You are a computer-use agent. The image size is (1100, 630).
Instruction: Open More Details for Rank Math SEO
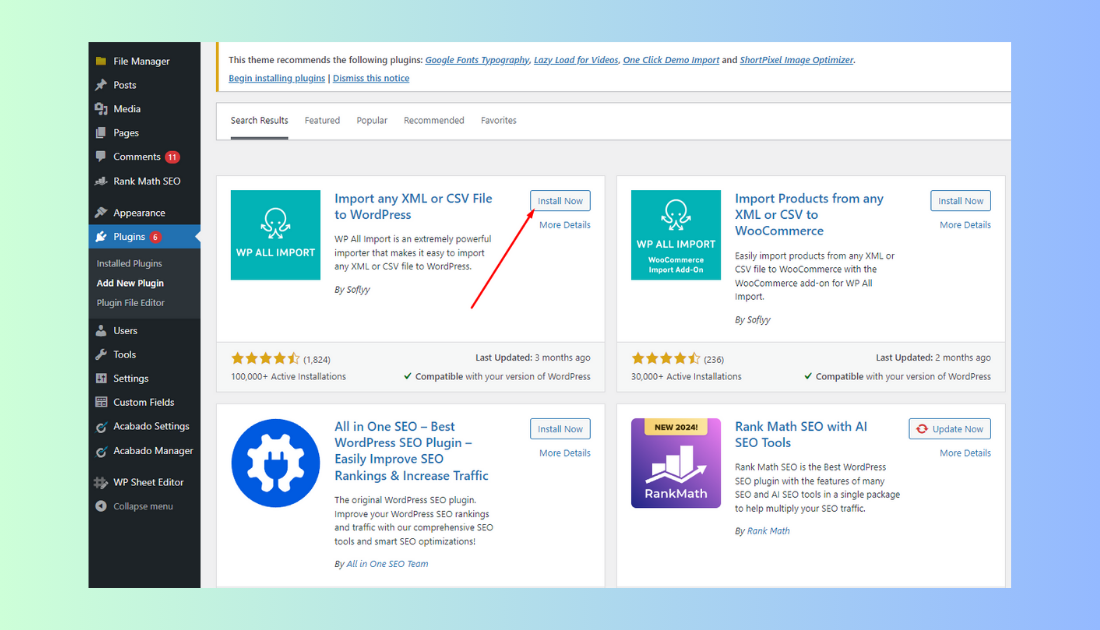(965, 453)
